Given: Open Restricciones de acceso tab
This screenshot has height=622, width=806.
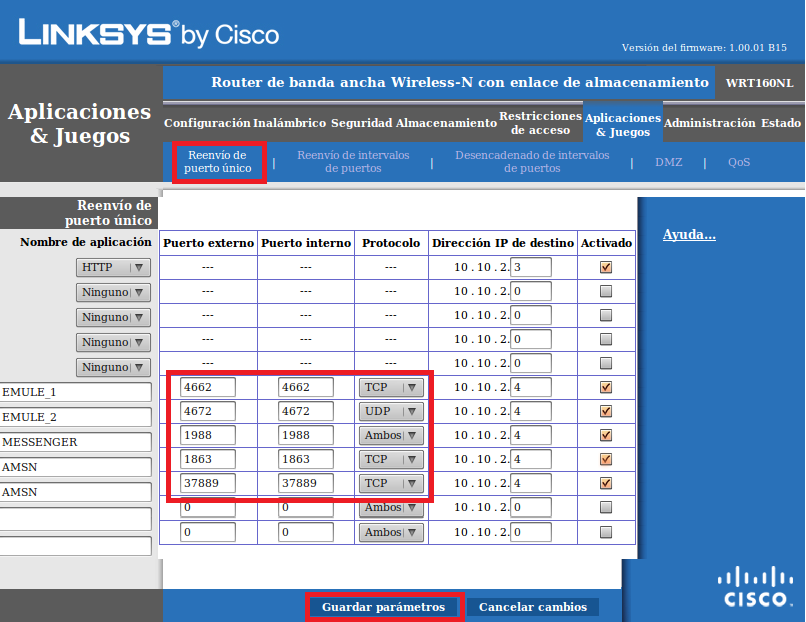Looking at the screenshot, I should 540,123.
